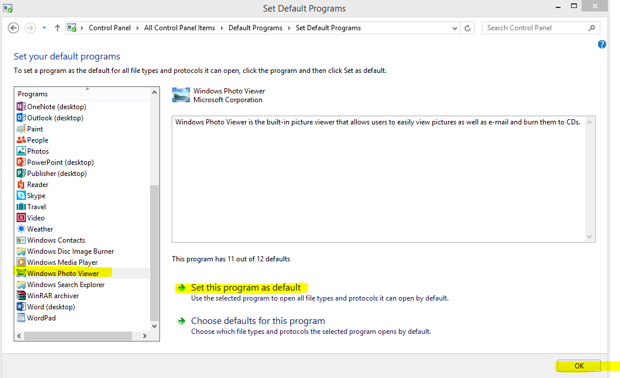Click the Windows Photo Viewer header icon
620x378 pixels.
[181, 95]
